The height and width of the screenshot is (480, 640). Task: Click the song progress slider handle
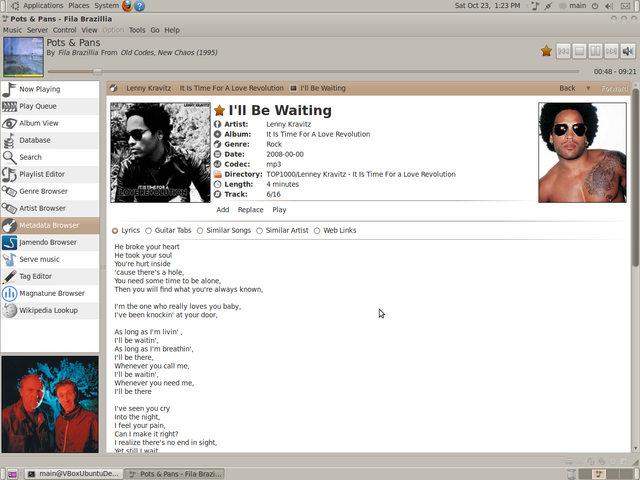pos(97,71)
